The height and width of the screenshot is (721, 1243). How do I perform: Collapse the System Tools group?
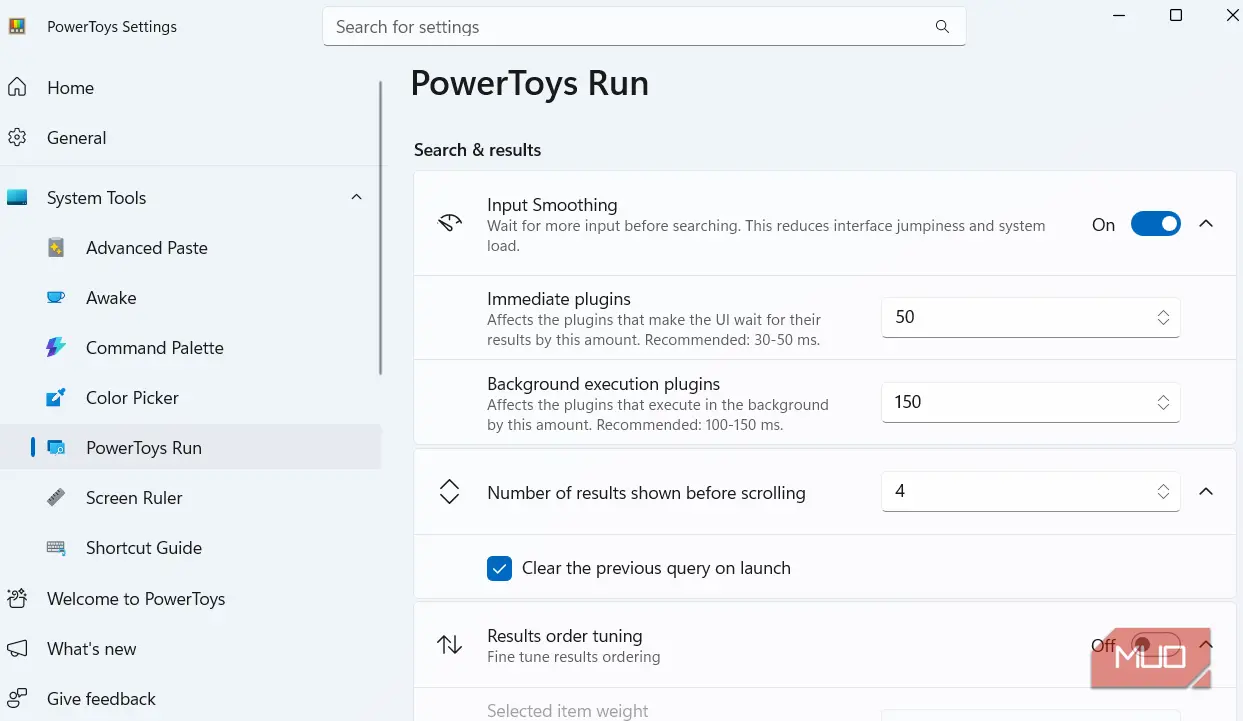pos(357,198)
